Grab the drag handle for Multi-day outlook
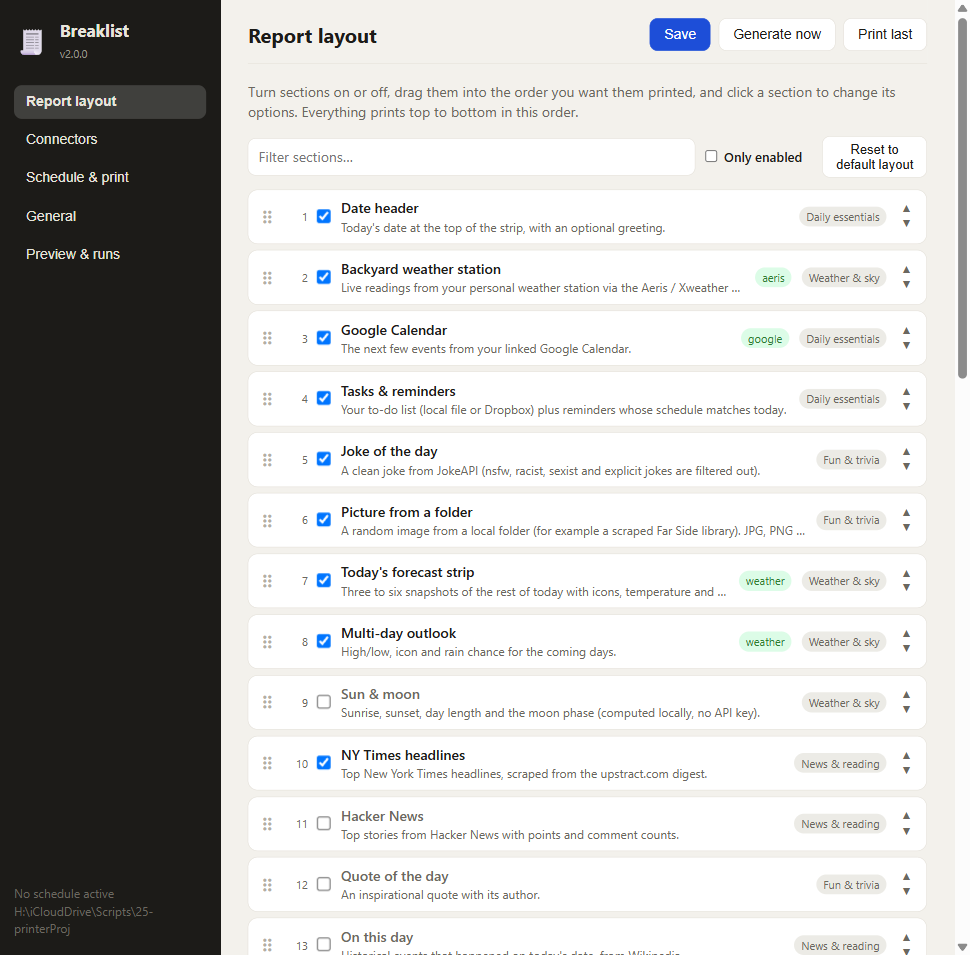Image resolution: width=970 pixels, height=955 pixels. [267, 641]
